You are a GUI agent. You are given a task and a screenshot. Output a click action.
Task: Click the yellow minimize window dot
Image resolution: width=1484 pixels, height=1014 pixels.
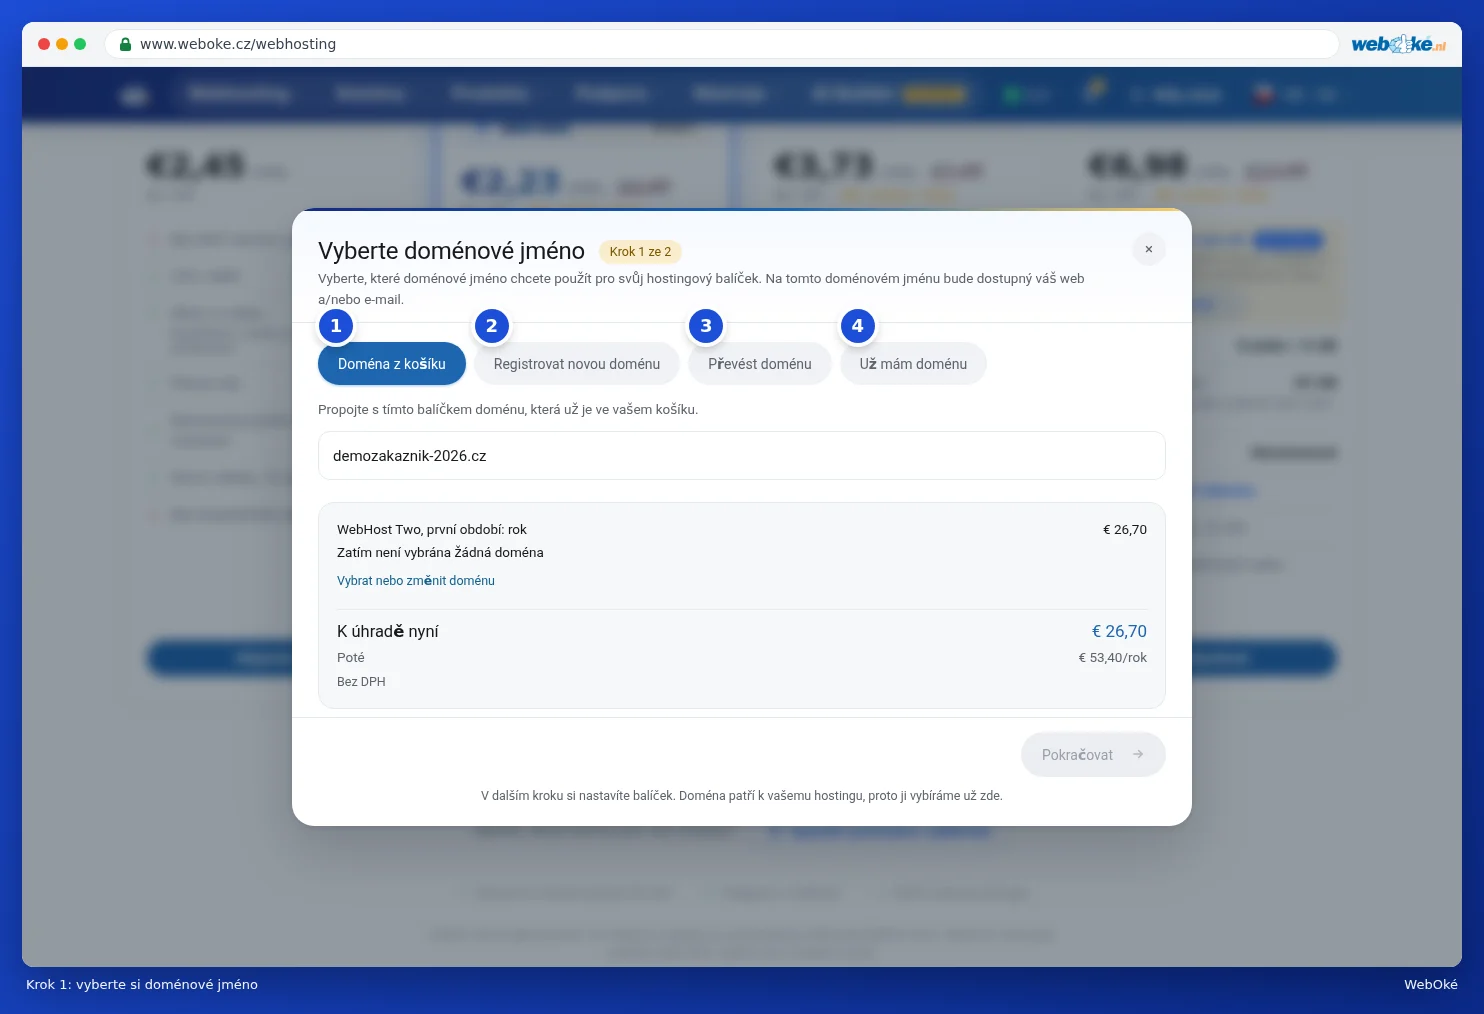point(62,44)
